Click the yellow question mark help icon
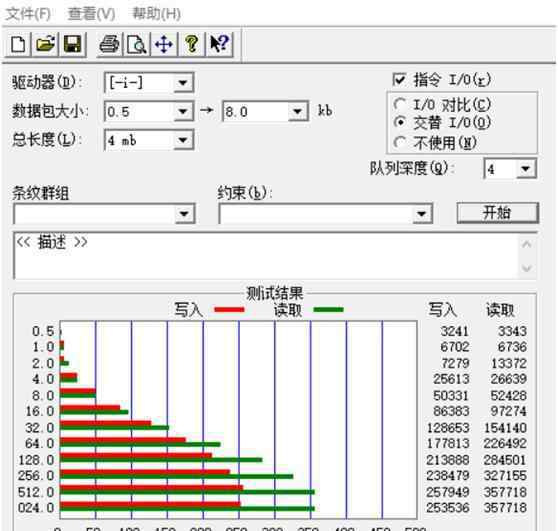The height and width of the screenshot is (531, 558). point(191,44)
